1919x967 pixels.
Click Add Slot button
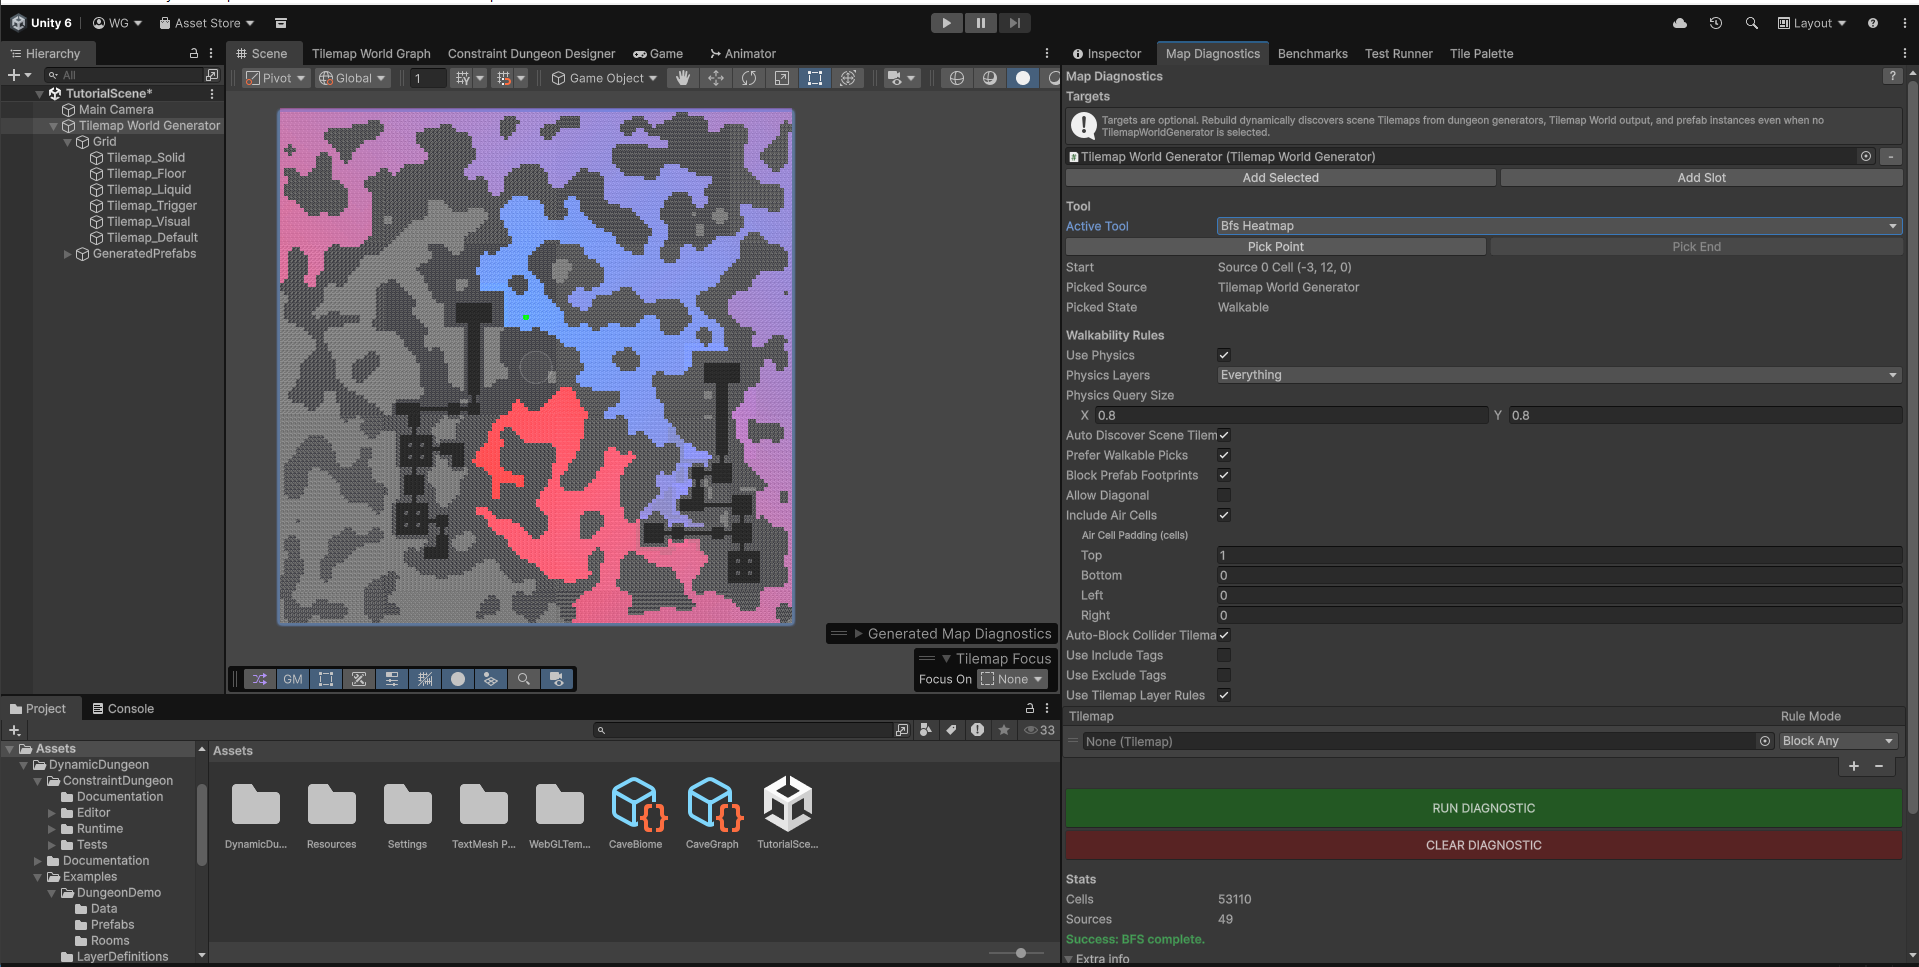pos(1701,178)
